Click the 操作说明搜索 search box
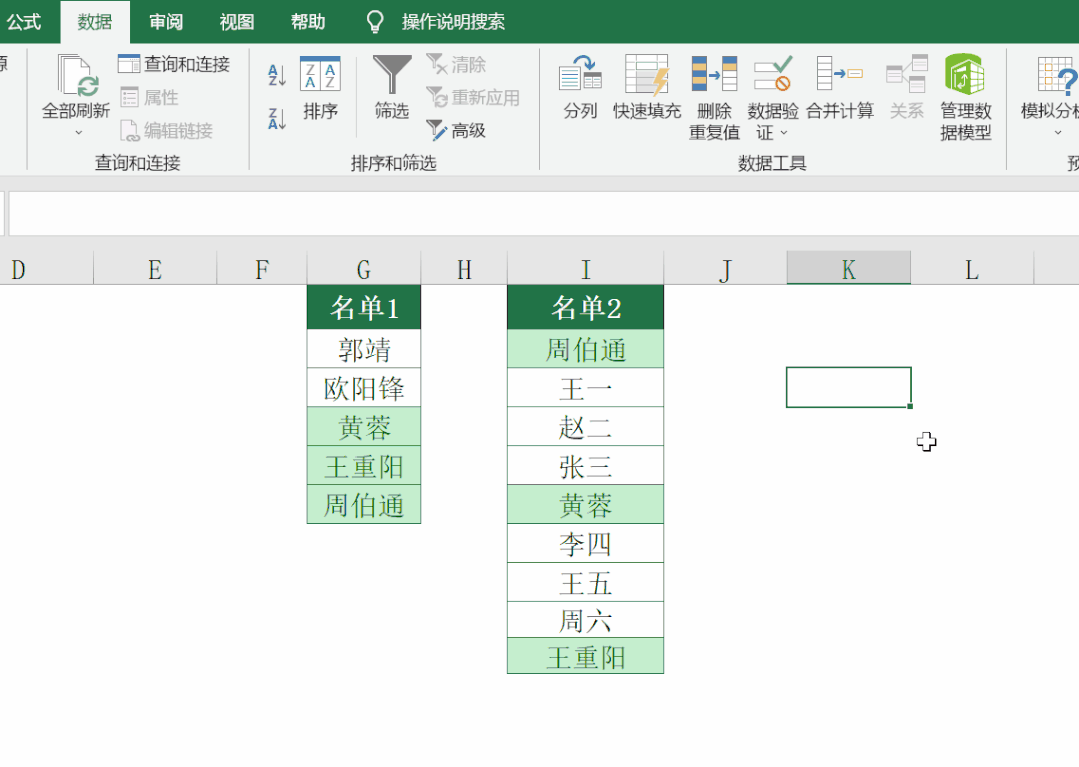This screenshot has width=1079, height=767. tap(453, 22)
